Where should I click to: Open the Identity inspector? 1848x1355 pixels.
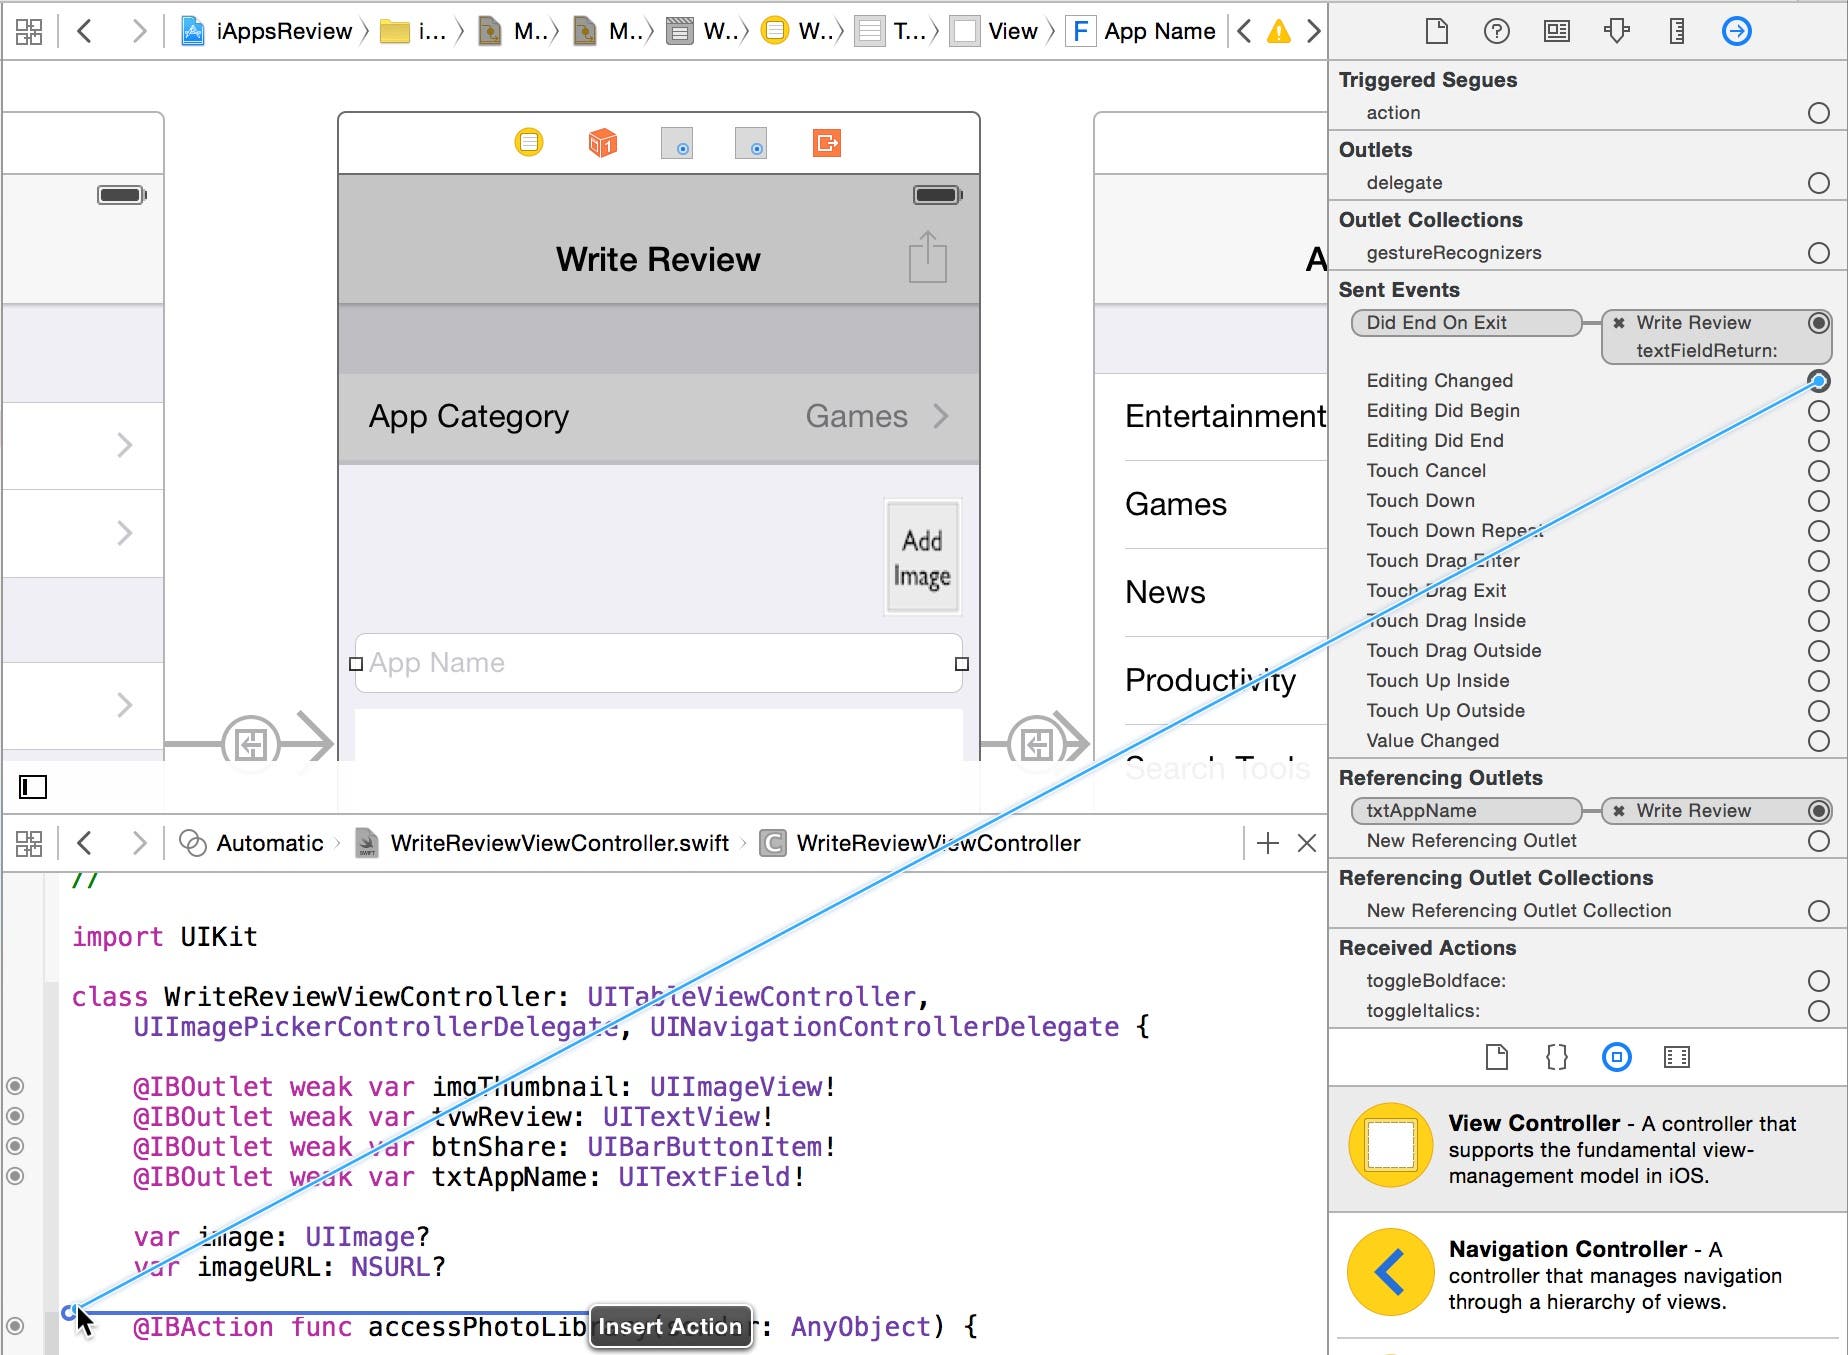click(x=1557, y=31)
